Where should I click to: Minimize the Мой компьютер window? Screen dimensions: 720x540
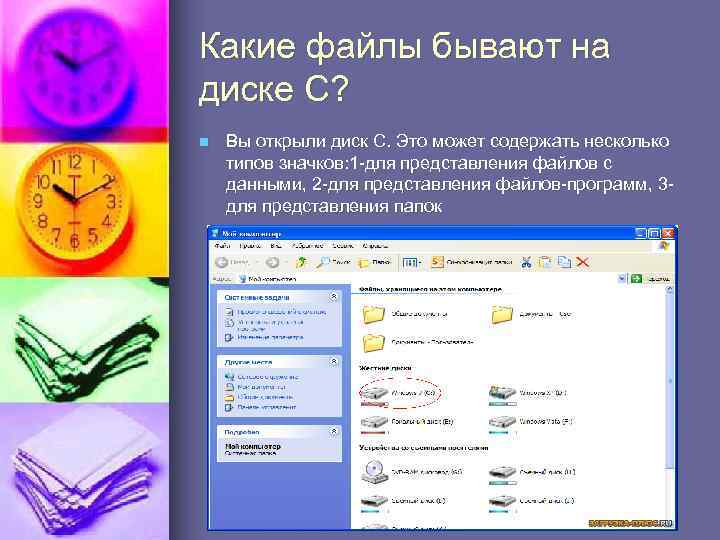point(641,233)
